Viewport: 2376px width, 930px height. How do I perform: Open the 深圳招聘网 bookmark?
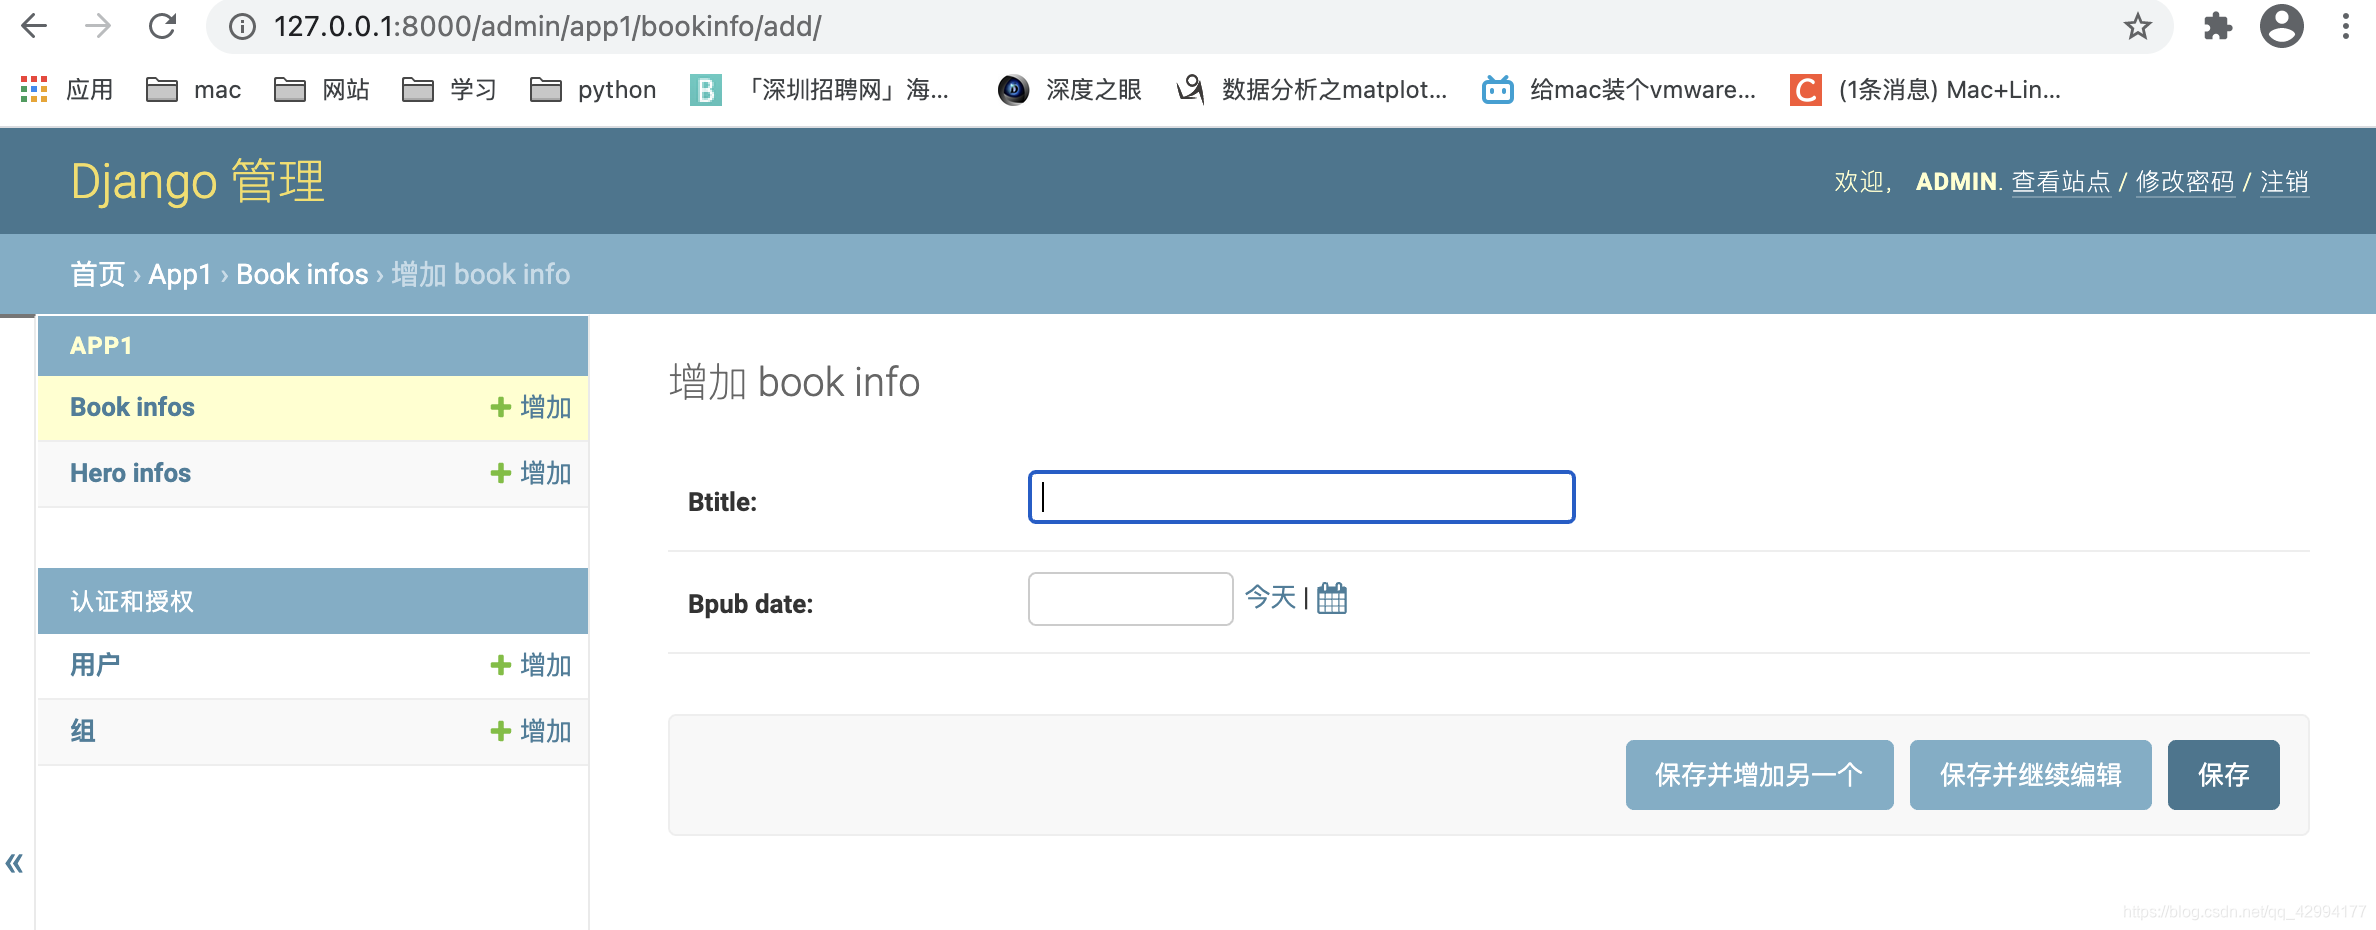(x=820, y=90)
